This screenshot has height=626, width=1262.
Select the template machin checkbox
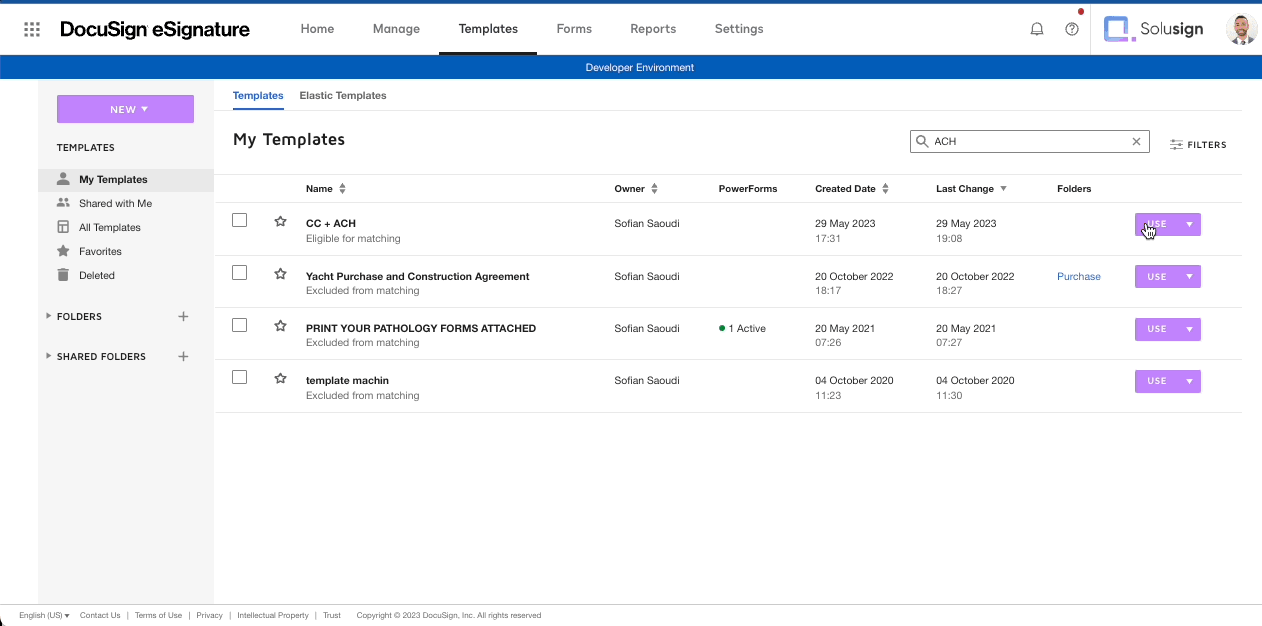coord(239,377)
